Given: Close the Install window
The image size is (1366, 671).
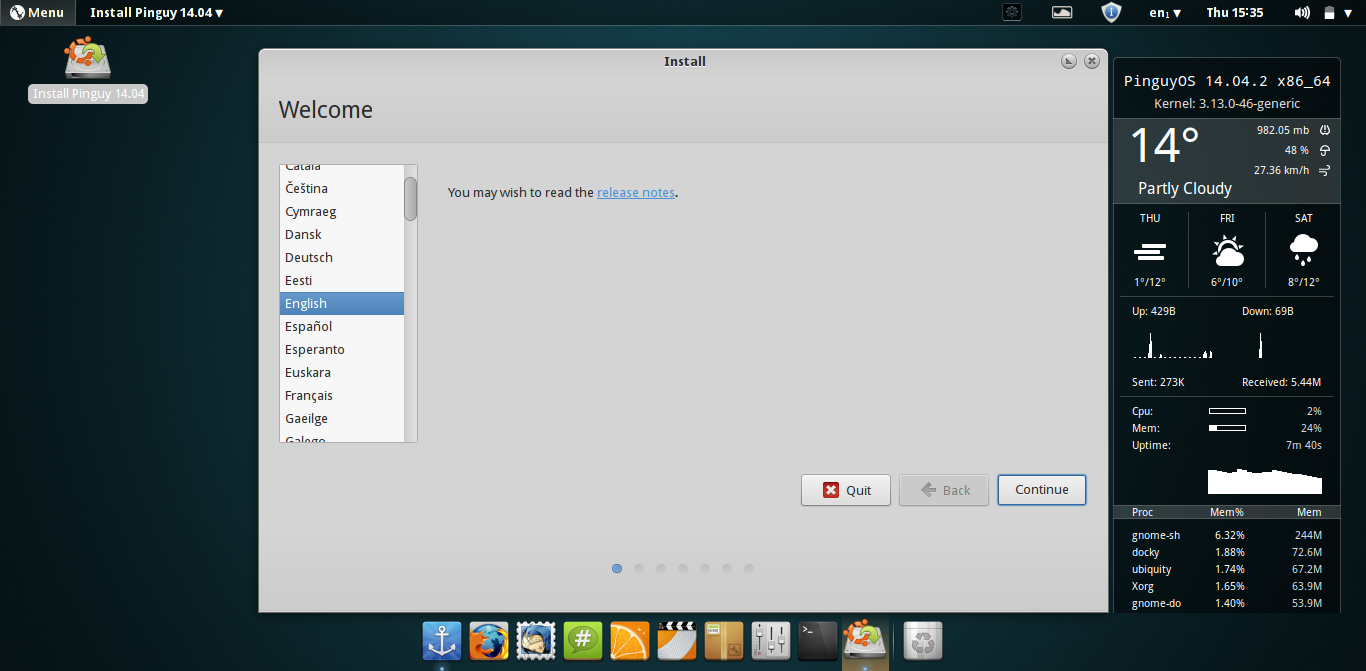Looking at the screenshot, I should coord(1092,61).
